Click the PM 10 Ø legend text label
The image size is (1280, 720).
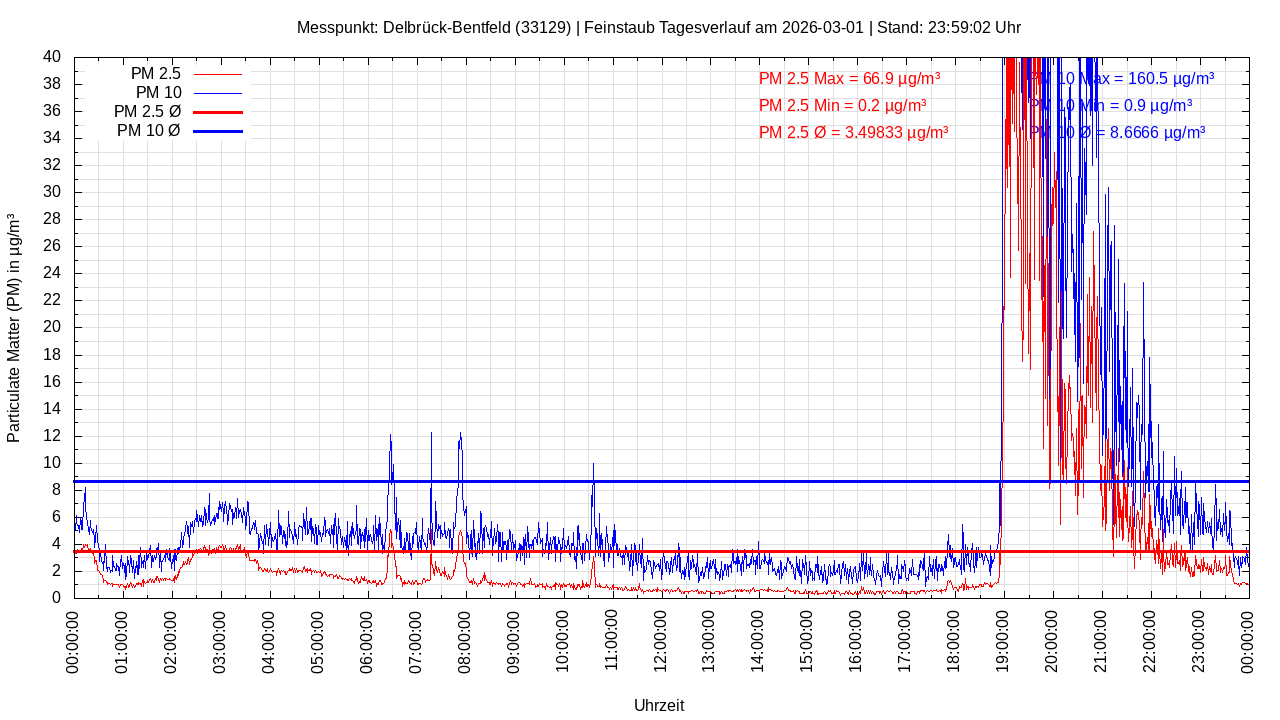pos(148,131)
